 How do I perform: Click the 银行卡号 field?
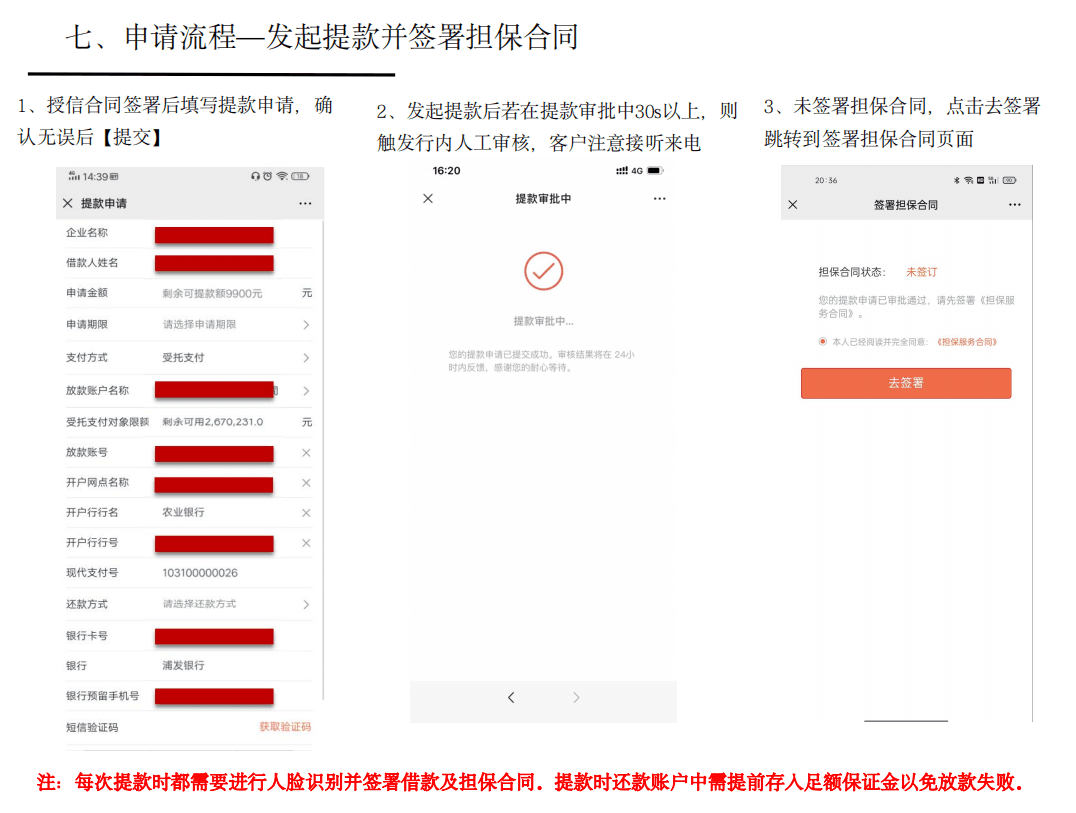coord(214,637)
